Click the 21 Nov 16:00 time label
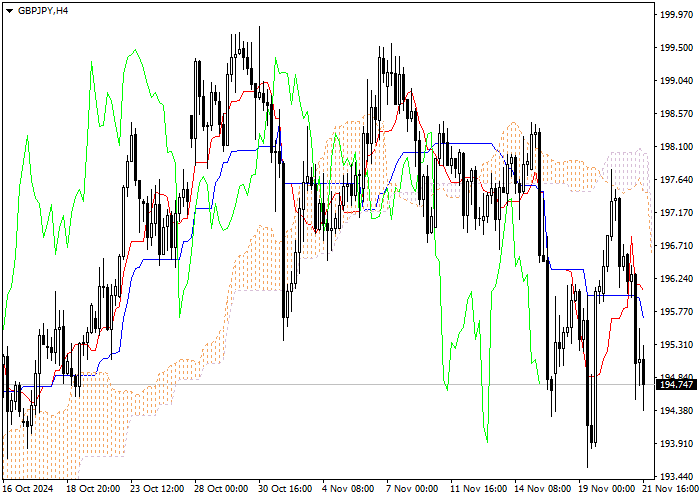The height and width of the screenshot is (500, 700). coord(671,489)
